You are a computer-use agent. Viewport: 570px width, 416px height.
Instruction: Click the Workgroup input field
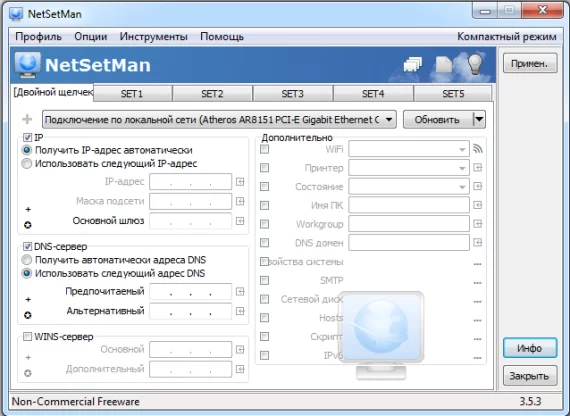click(409, 224)
